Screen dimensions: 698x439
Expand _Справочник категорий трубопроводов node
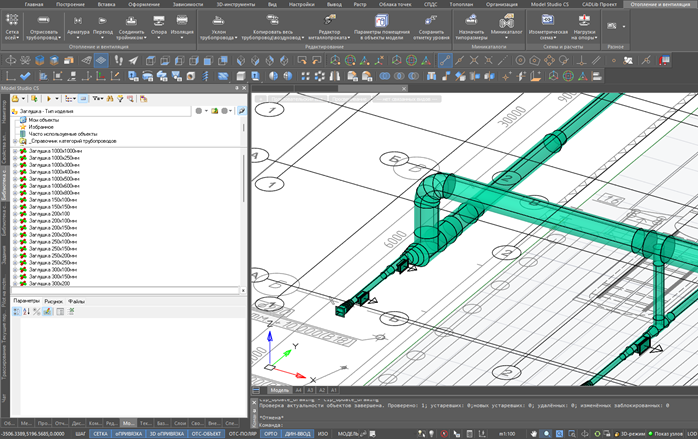(x=15, y=141)
